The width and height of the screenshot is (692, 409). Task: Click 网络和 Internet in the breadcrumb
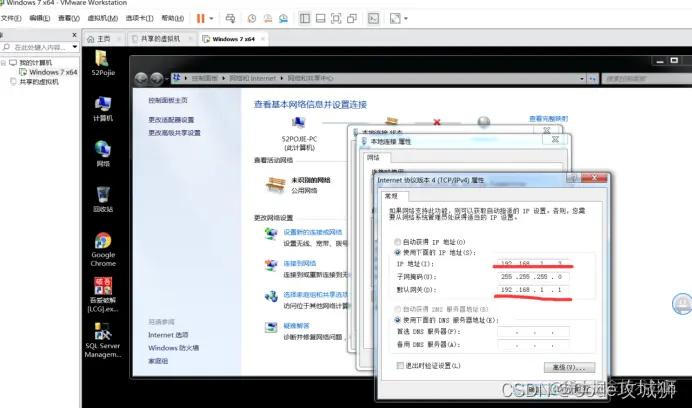click(252, 78)
